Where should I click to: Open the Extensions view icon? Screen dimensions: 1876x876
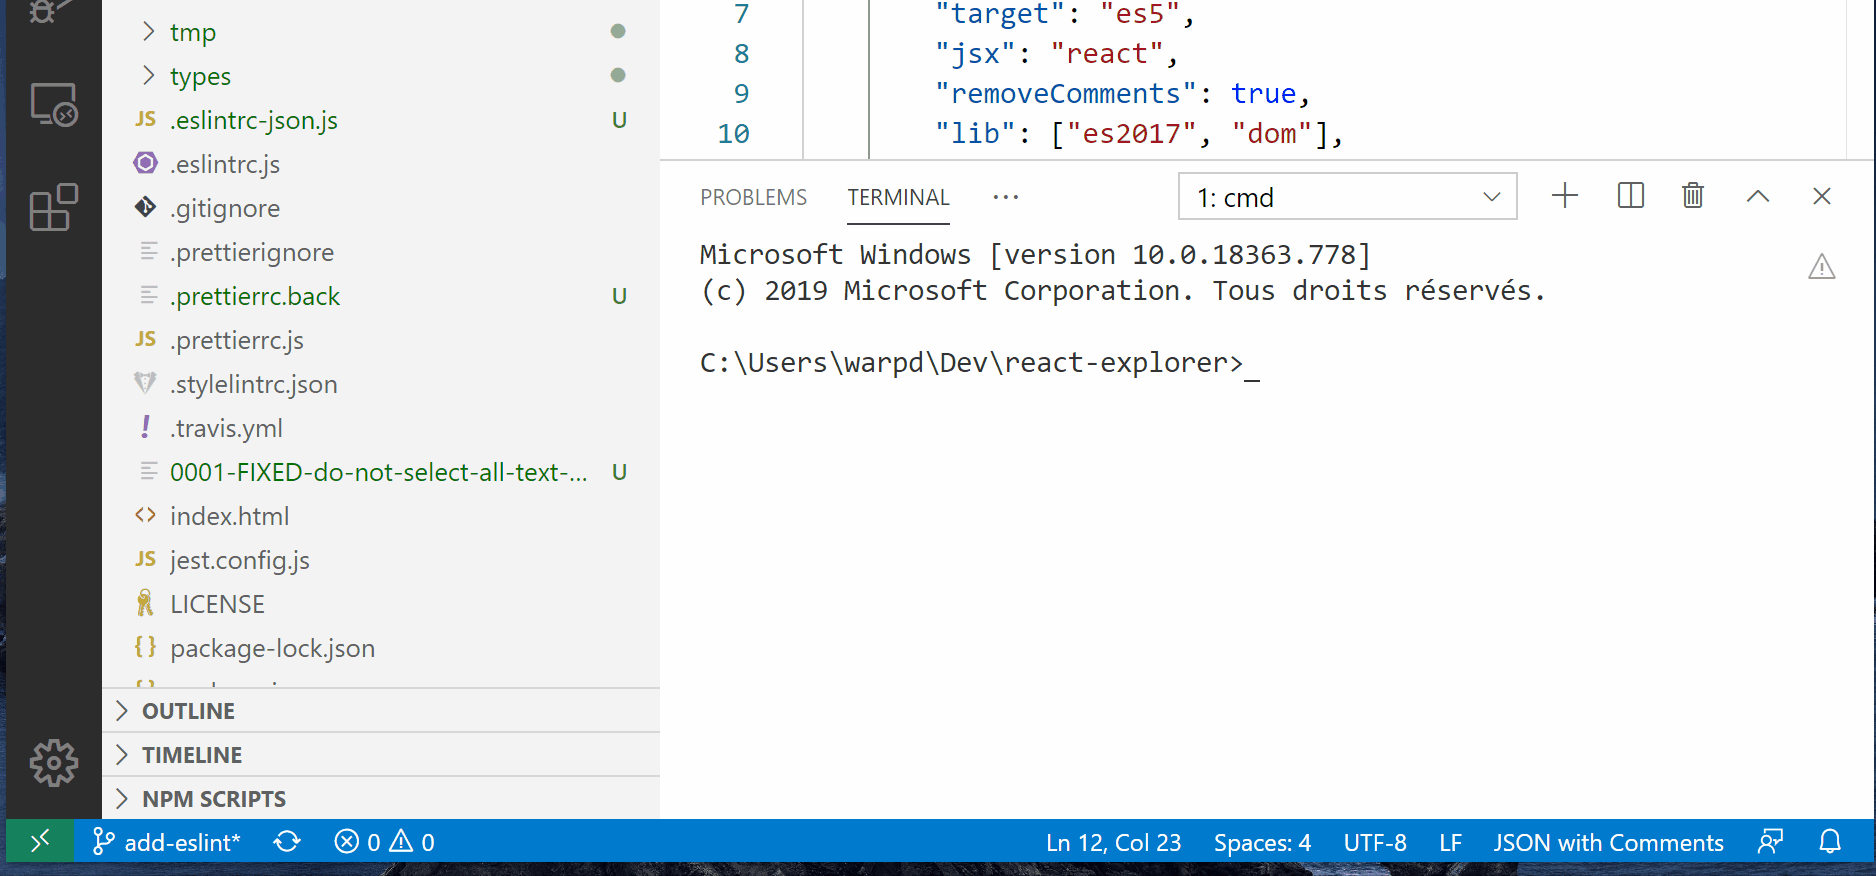pyautogui.click(x=54, y=207)
